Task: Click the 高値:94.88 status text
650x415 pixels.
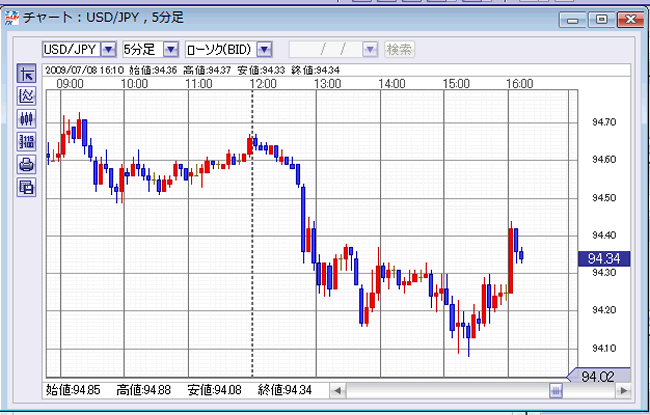Action: 143,390
